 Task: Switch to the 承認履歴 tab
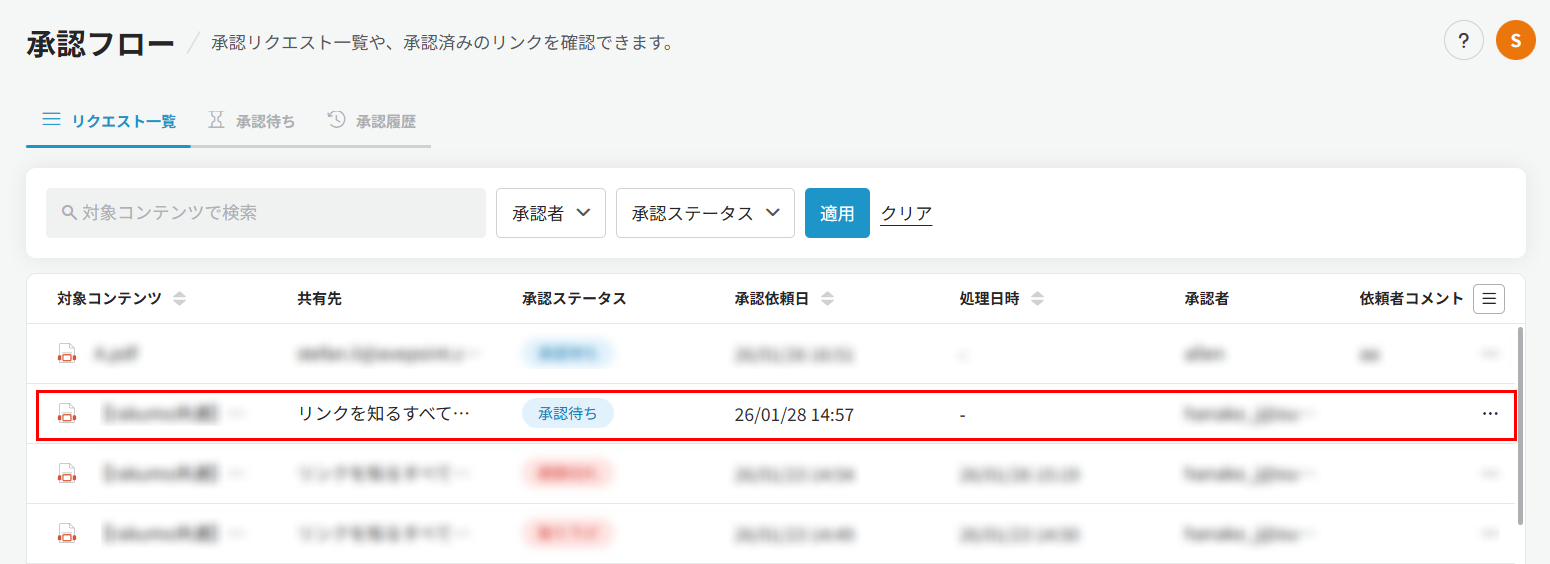(371, 121)
